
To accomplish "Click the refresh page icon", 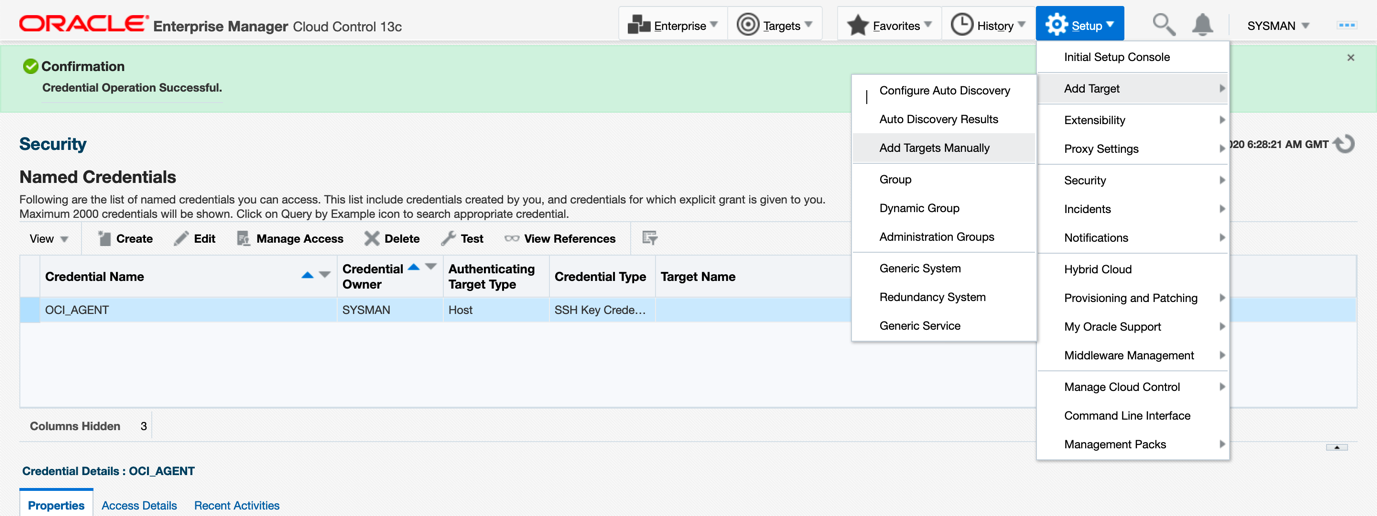I will click(1345, 144).
